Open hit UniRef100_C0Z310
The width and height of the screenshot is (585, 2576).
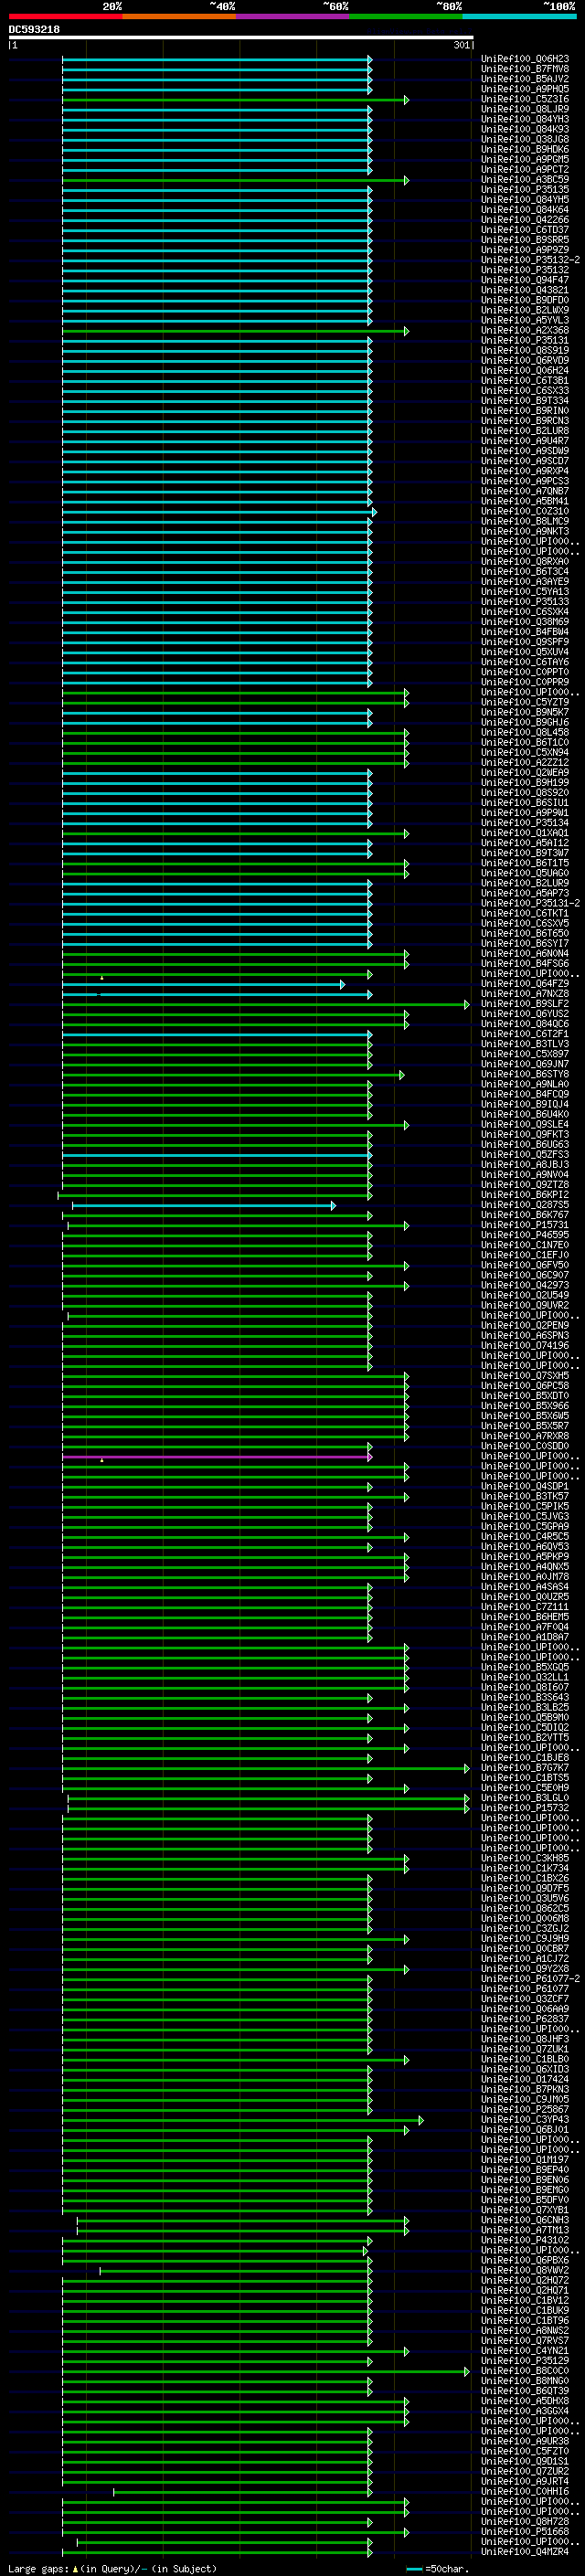pos(525,511)
